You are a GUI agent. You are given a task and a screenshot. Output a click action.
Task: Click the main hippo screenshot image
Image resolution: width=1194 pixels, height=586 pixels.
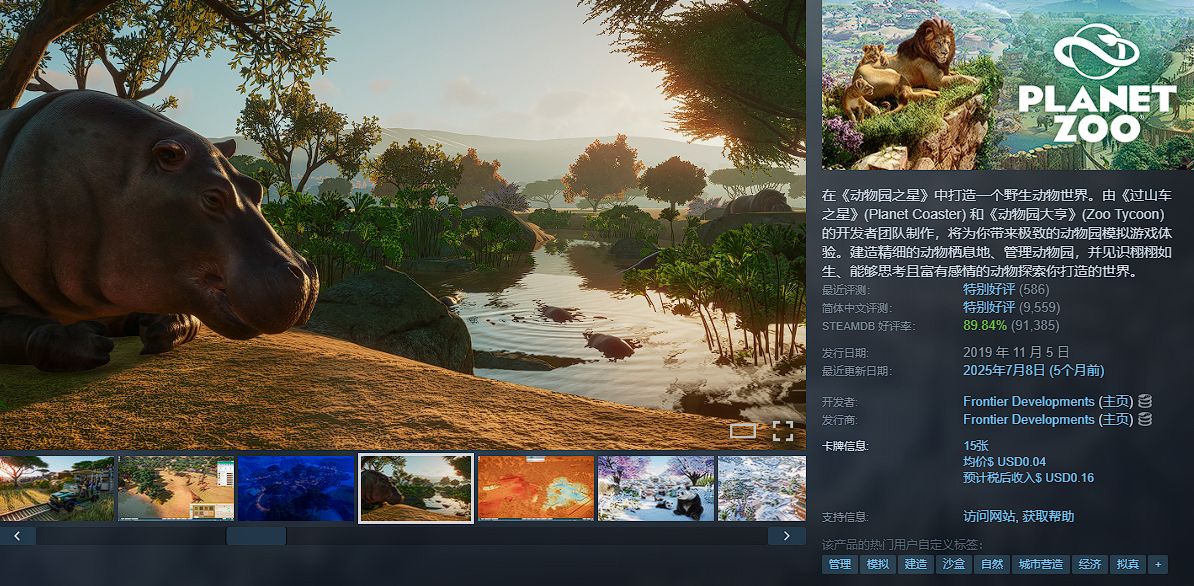click(x=403, y=225)
